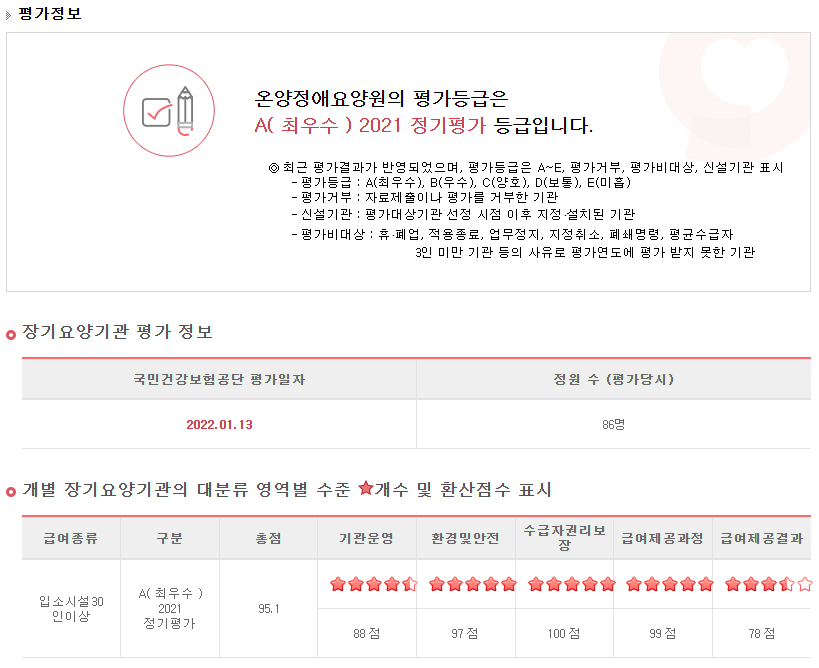The width and height of the screenshot is (819, 668).
Task: Click the 평가비대상 explanation line
Action: [x=512, y=235]
